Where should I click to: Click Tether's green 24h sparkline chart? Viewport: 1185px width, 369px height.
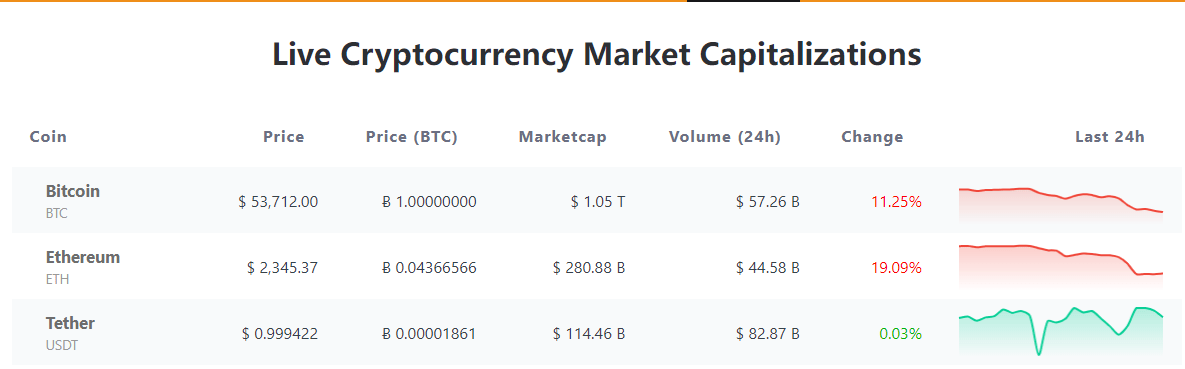tap(1060, 331)
